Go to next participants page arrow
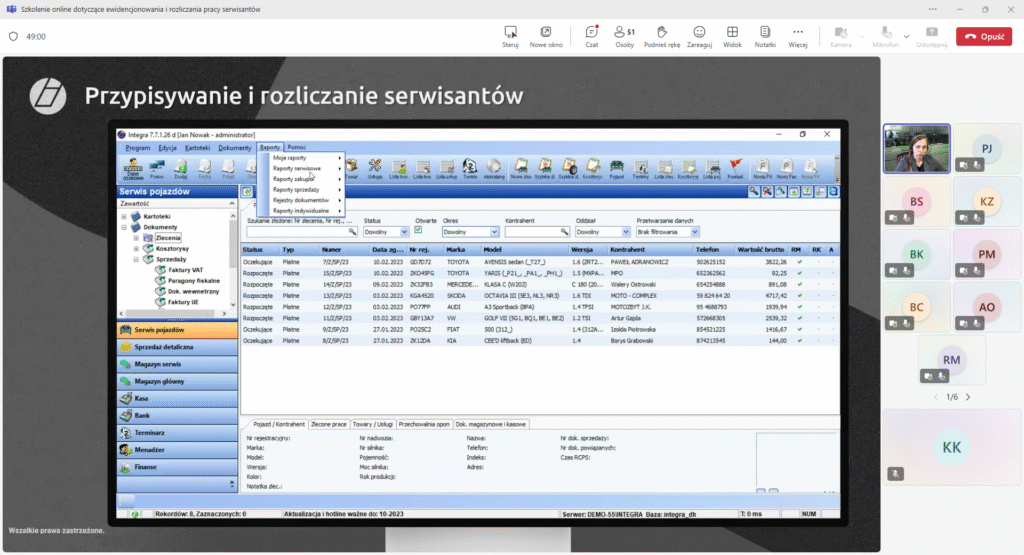 click(x=968, y=397)
